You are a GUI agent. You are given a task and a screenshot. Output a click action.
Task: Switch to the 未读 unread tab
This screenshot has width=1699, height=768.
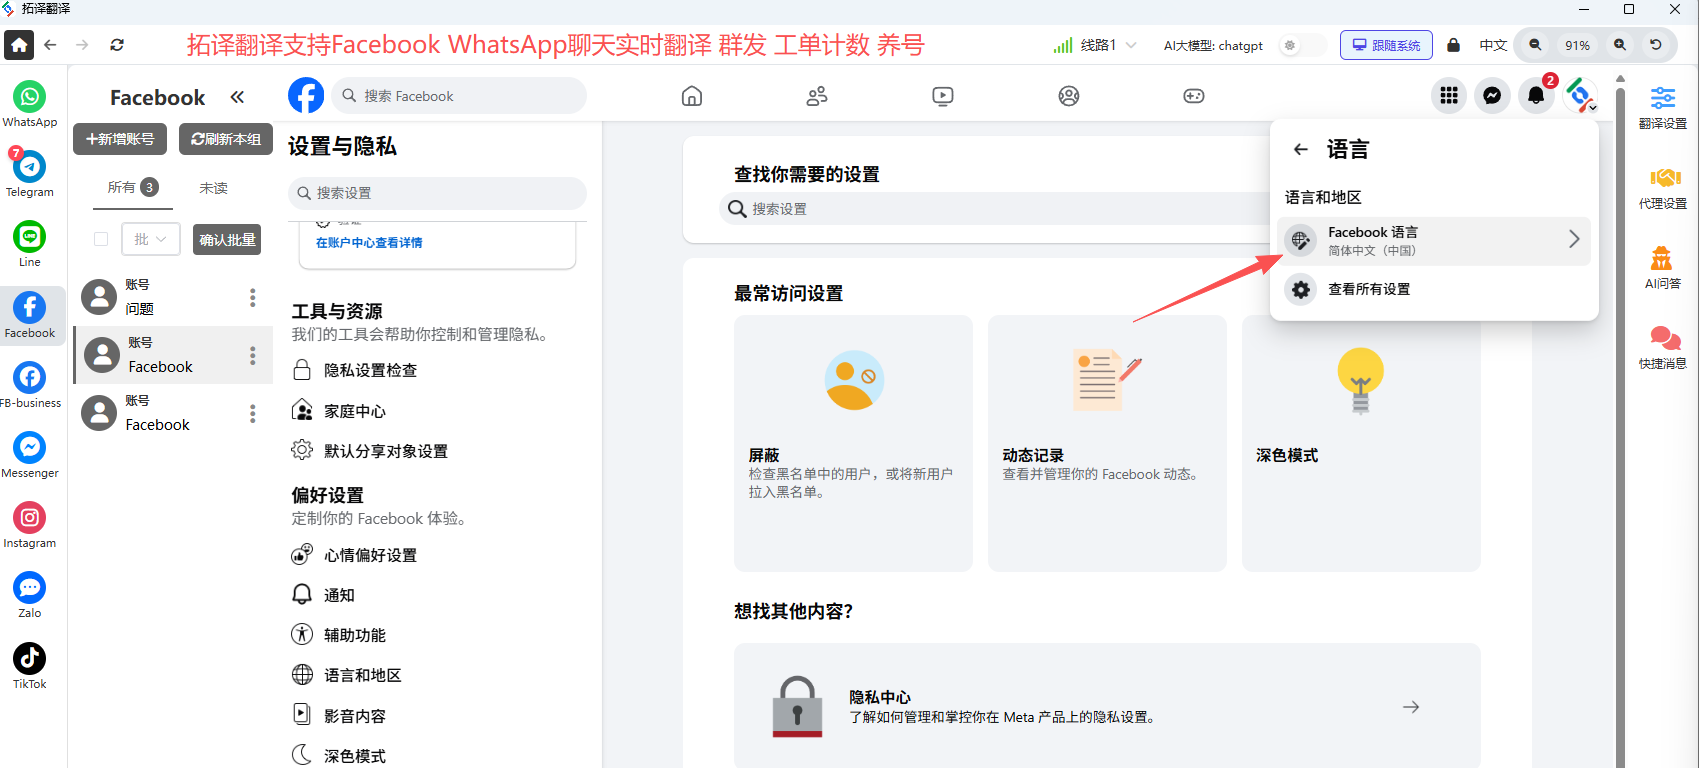[x=213, y=188]
